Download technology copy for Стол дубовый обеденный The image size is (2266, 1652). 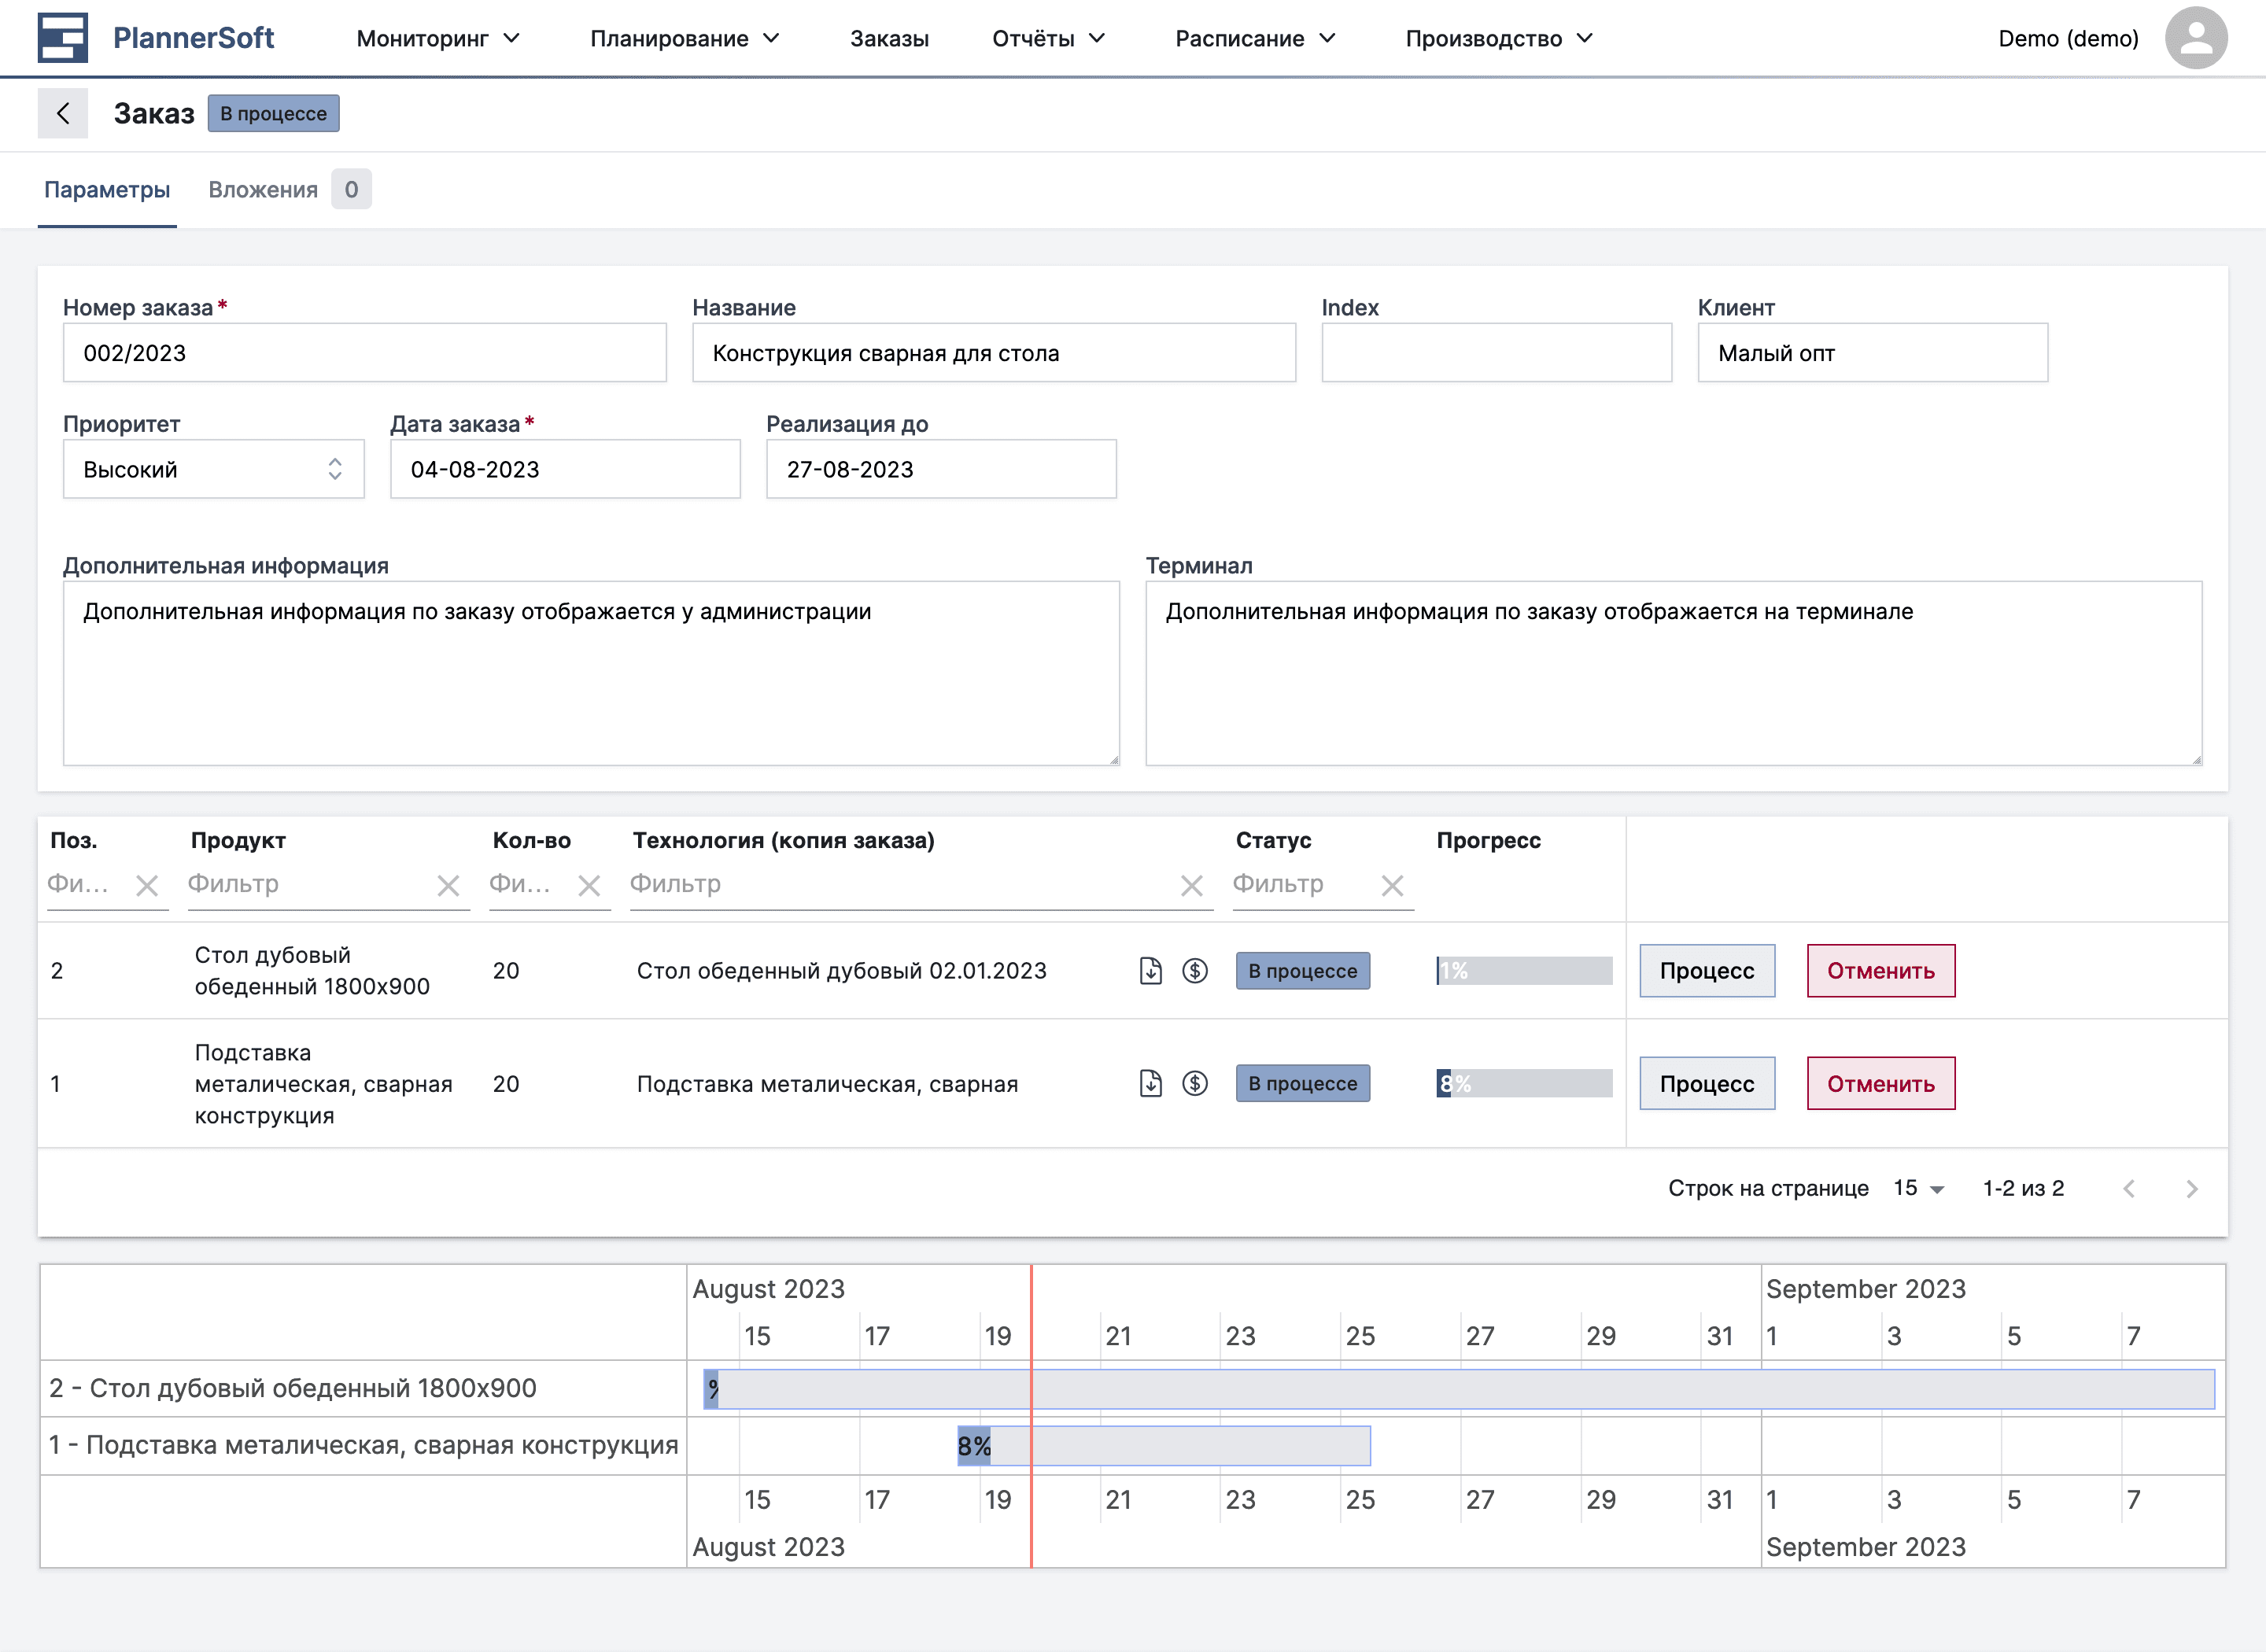pos(1151,970)
